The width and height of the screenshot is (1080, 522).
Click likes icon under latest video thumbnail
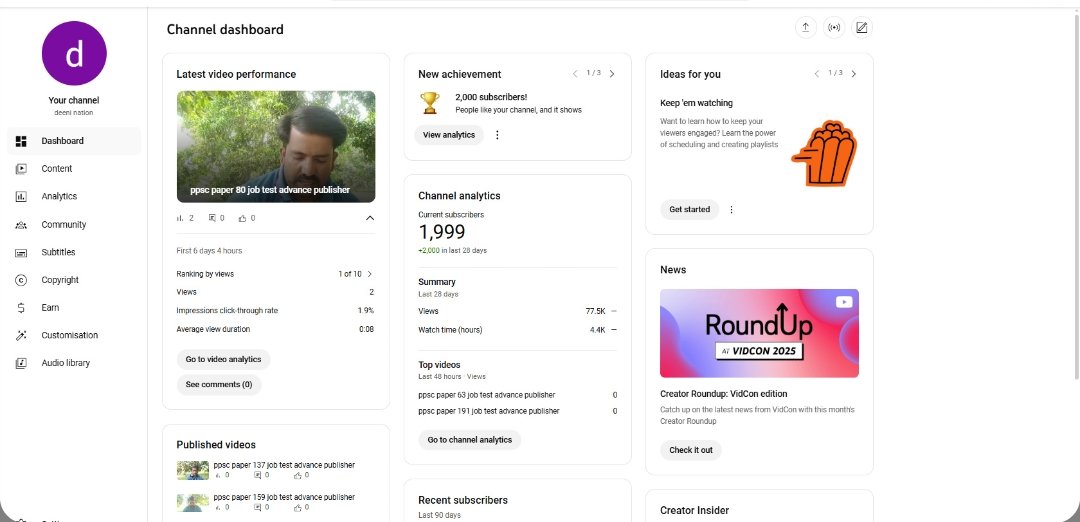click(x=242, y=218)
